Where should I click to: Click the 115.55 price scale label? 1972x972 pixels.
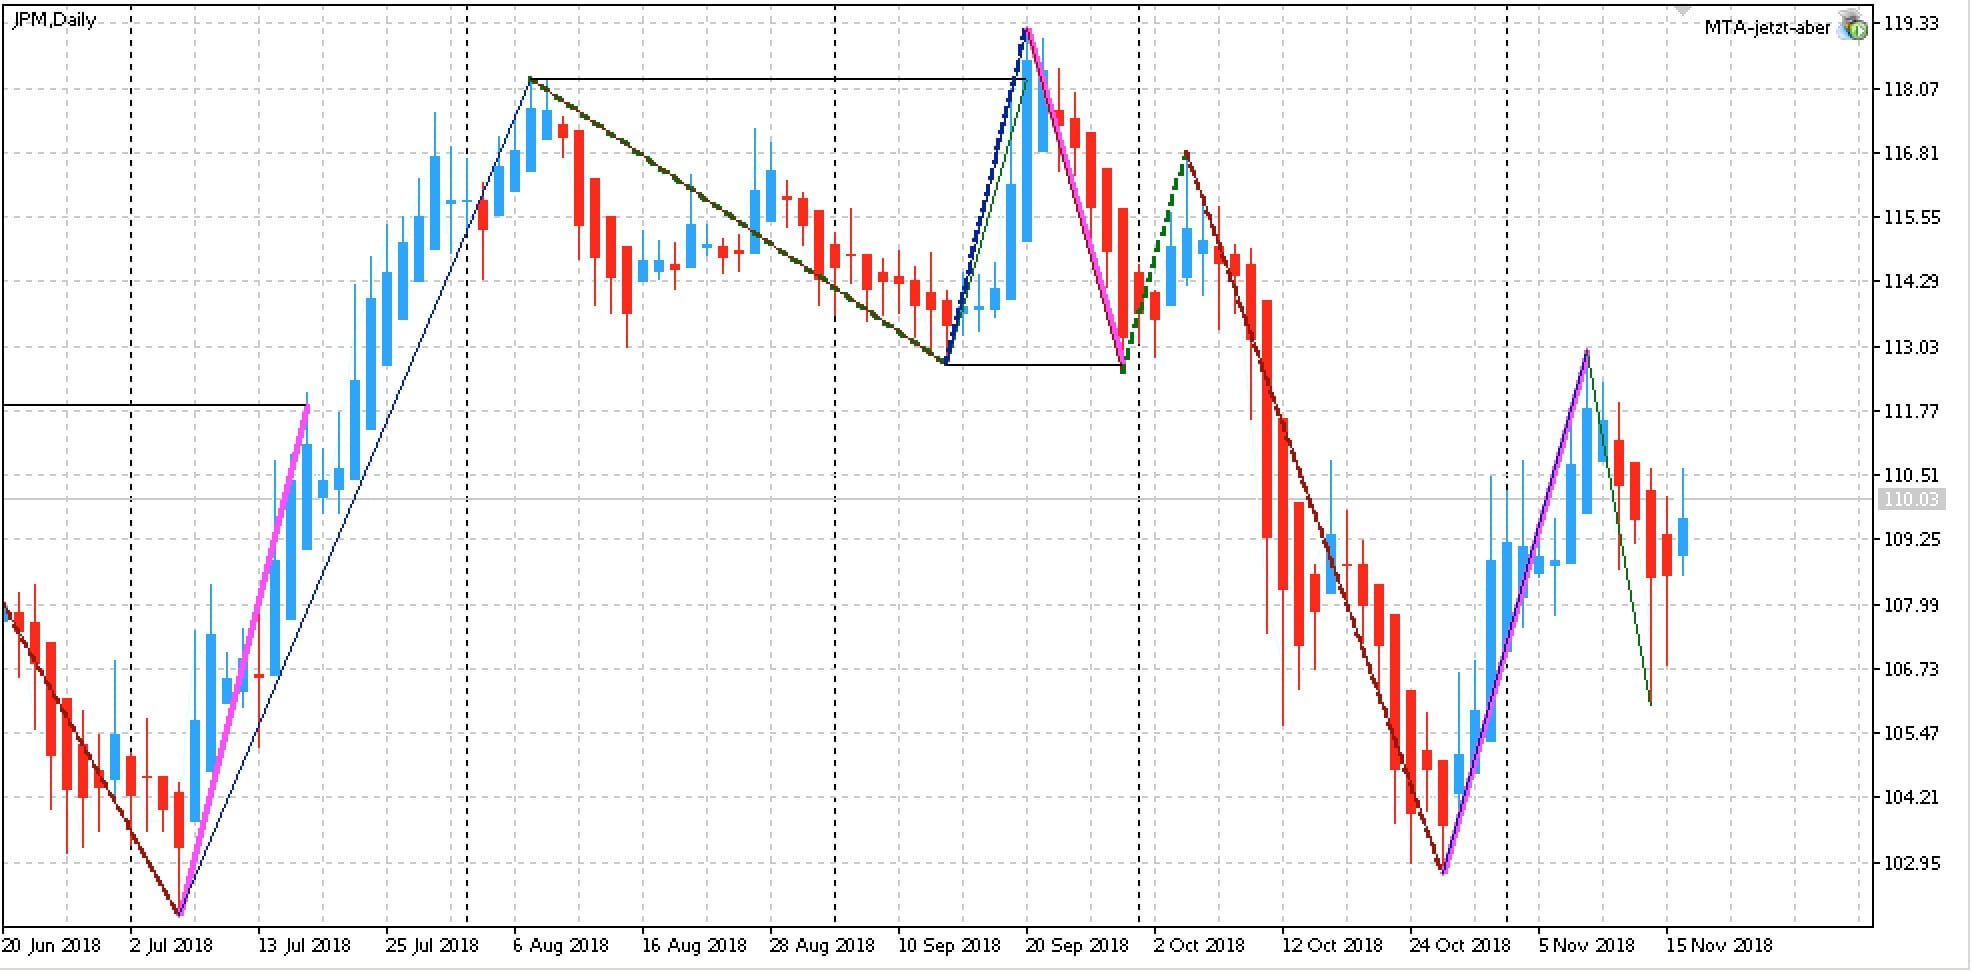[x=1911, y=217]
